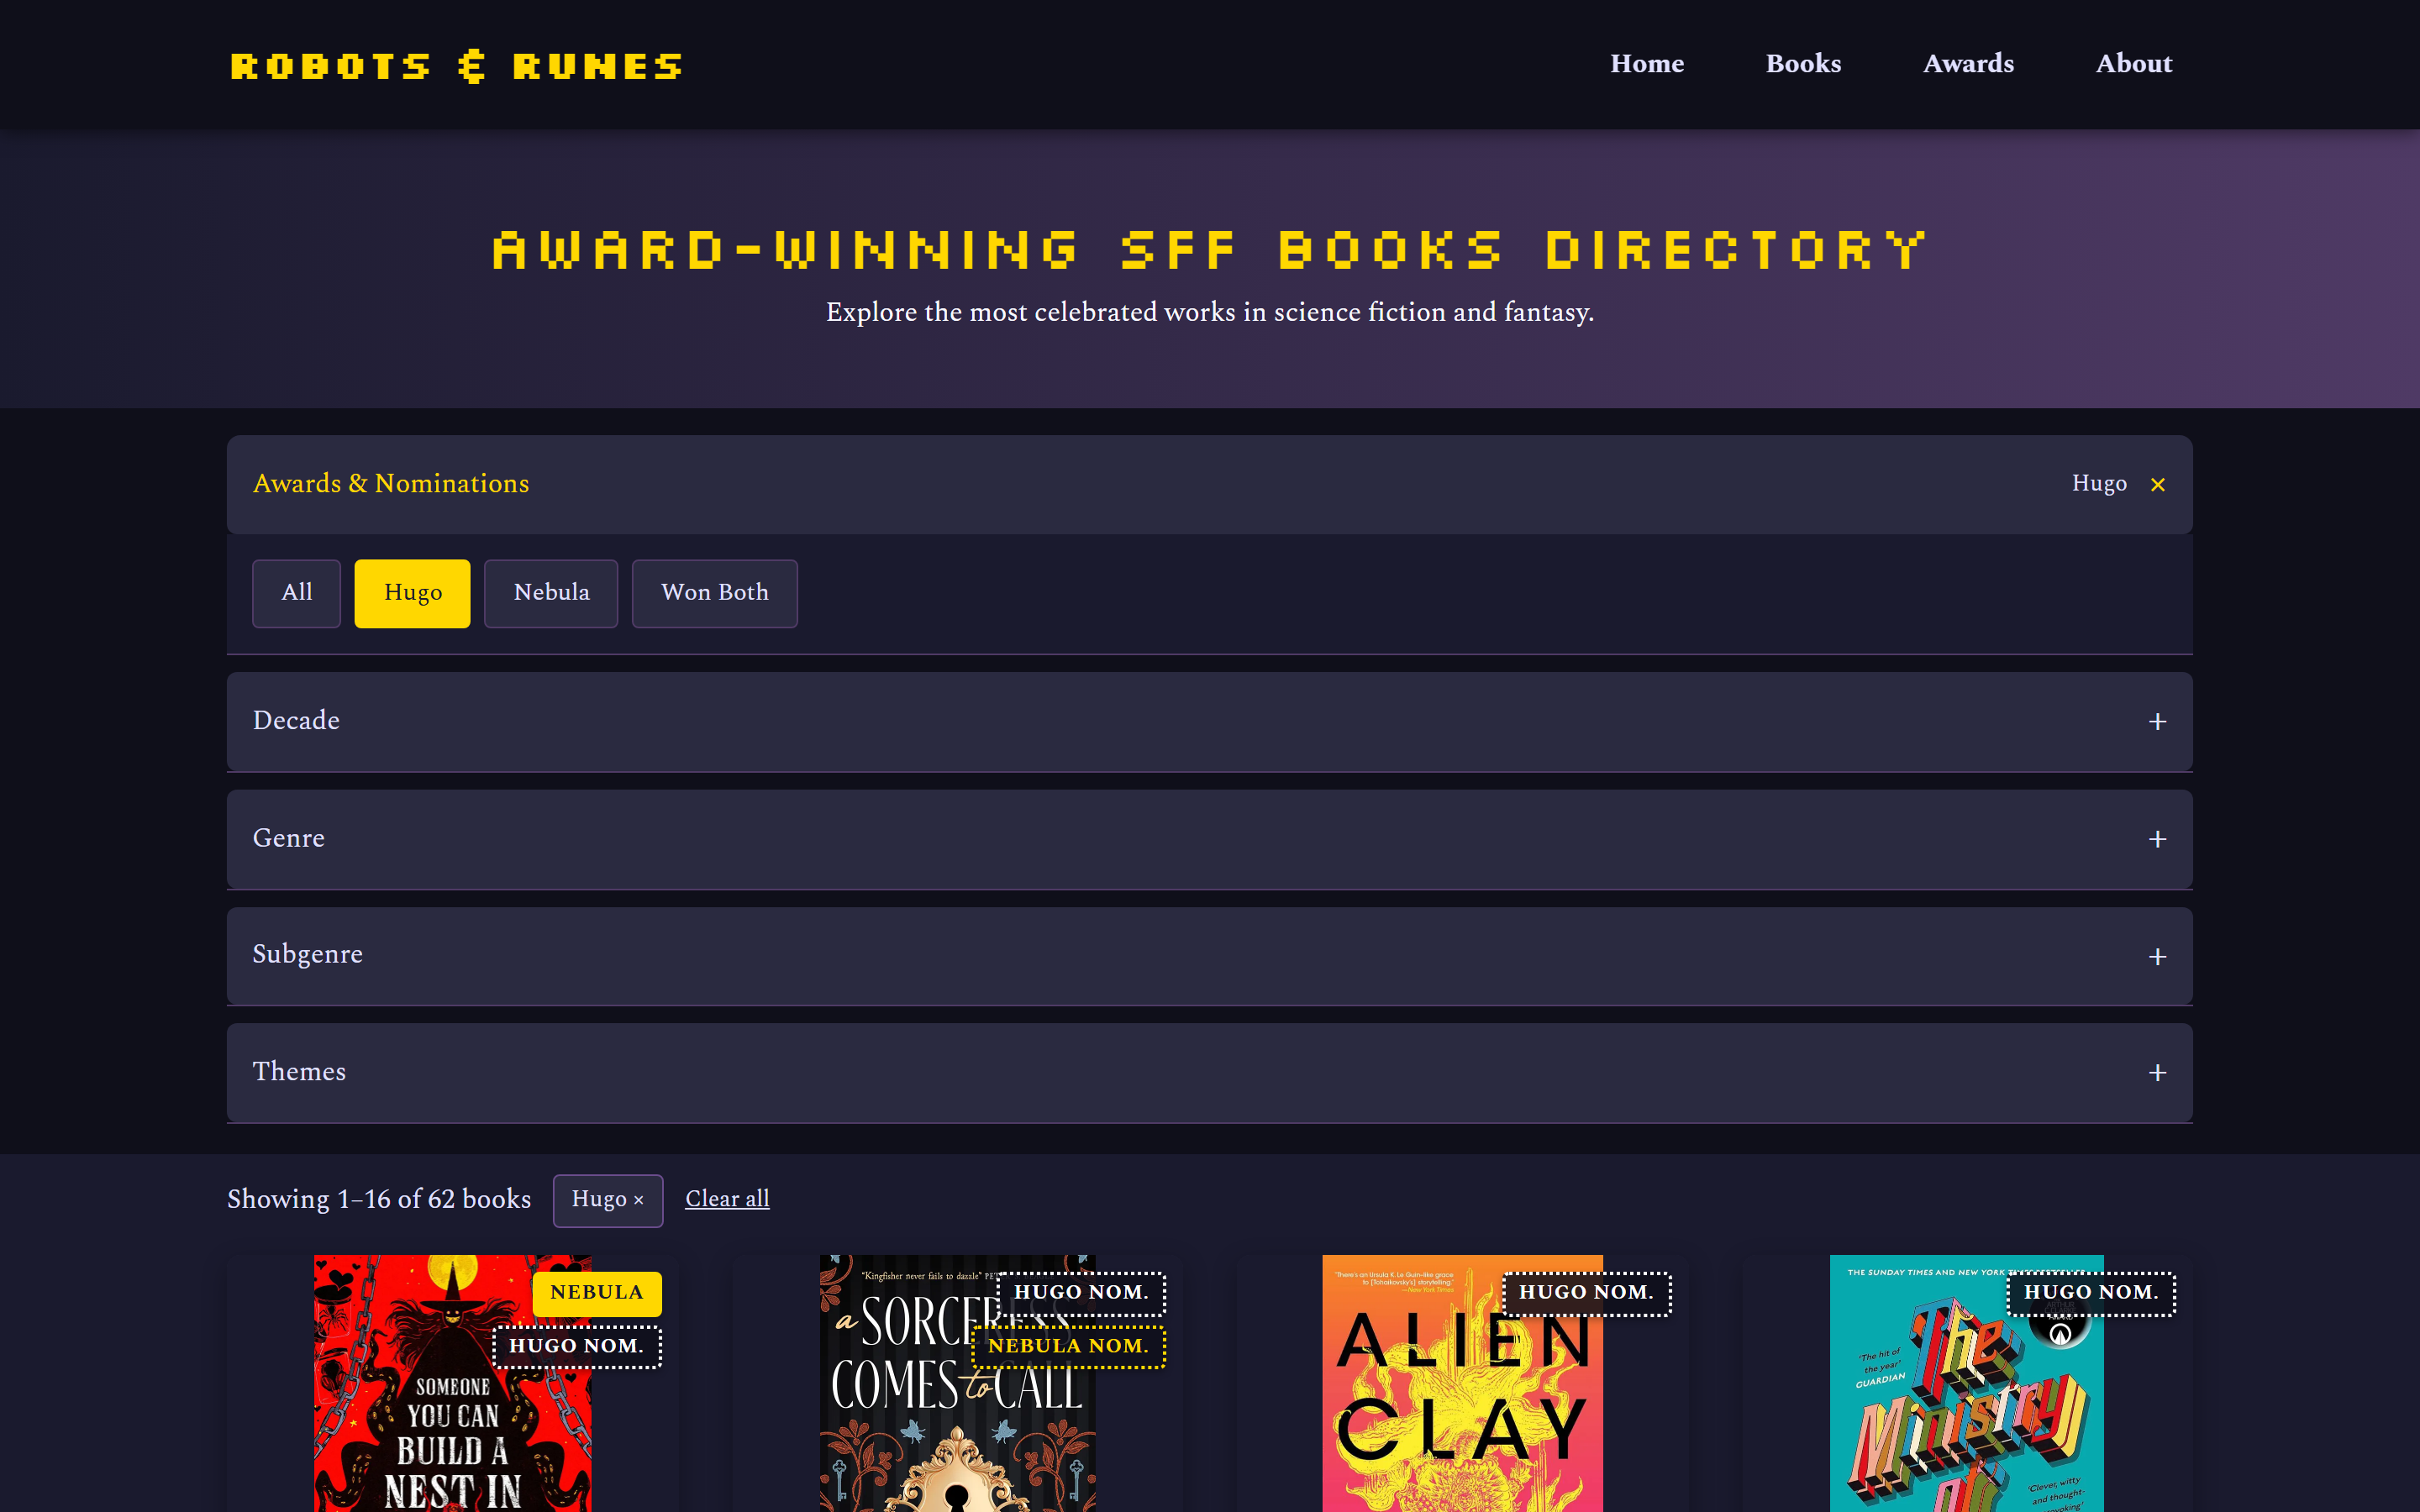This screenshot has width=2420, height=1512.
Task: Click HUGO NOM. badge on Alien Clay
Action: (1586, 1293)
